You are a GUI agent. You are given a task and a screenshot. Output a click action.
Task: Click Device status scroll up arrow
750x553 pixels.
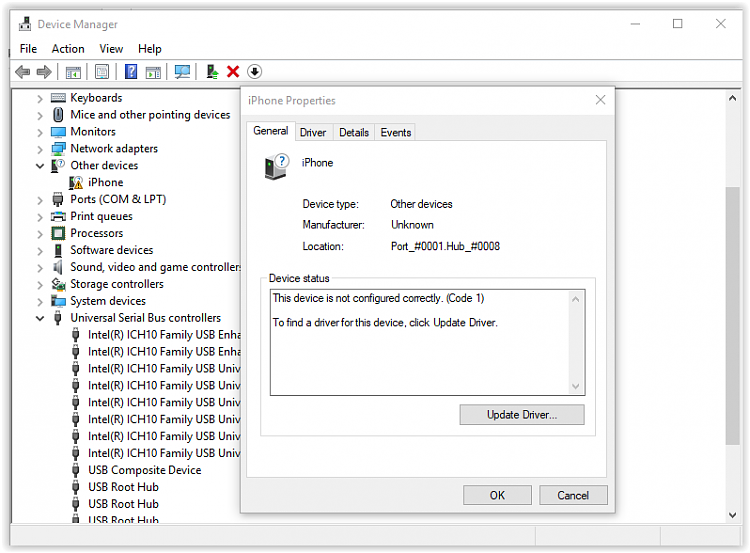point(575,299)
